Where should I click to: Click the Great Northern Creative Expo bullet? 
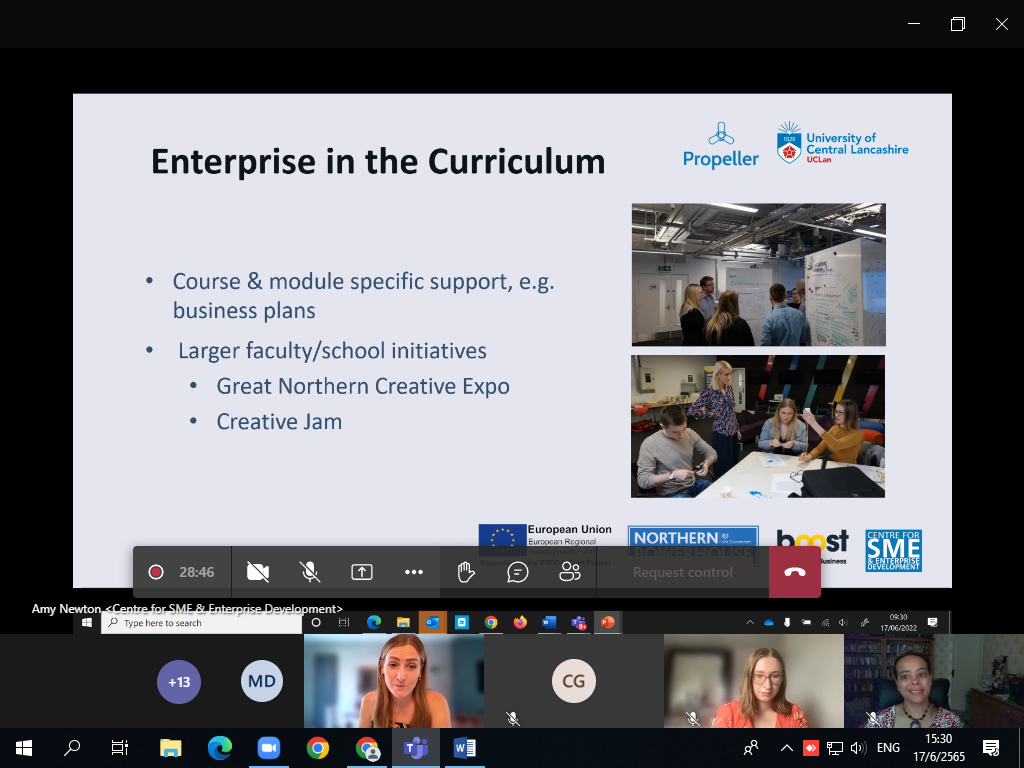tap(363, 386)
